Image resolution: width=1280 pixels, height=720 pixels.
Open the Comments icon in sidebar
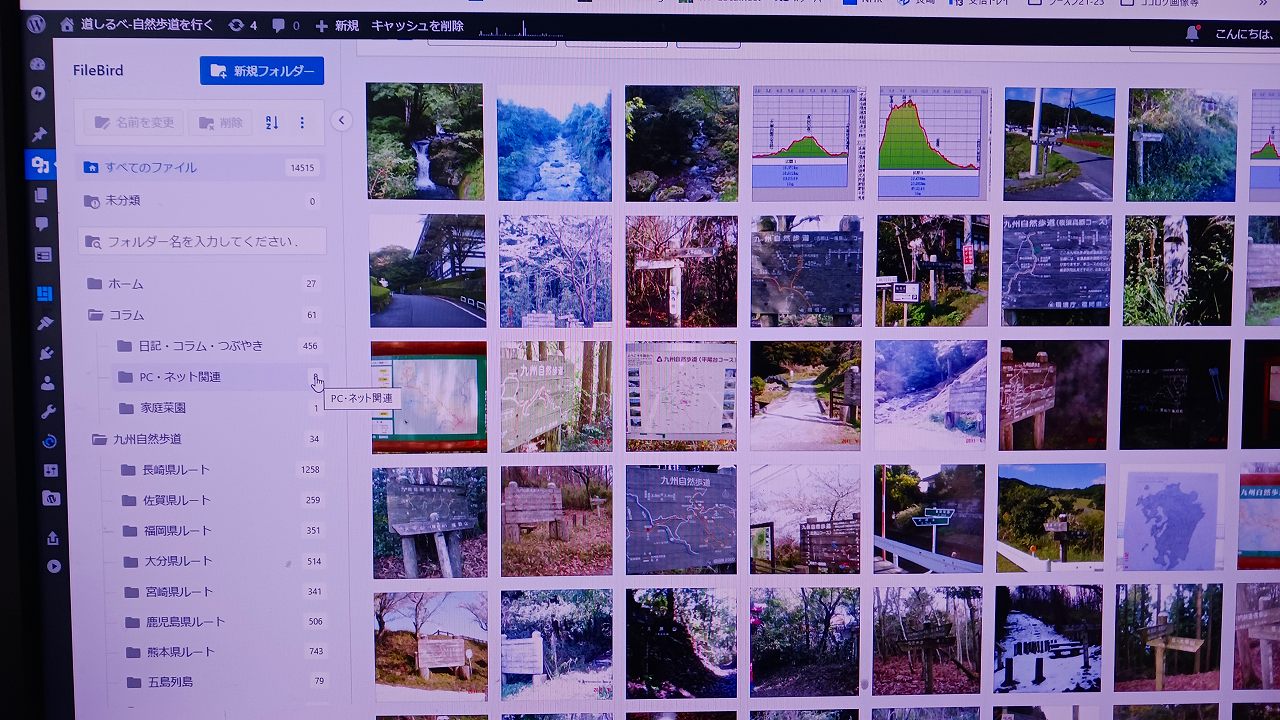click(42, 224)
